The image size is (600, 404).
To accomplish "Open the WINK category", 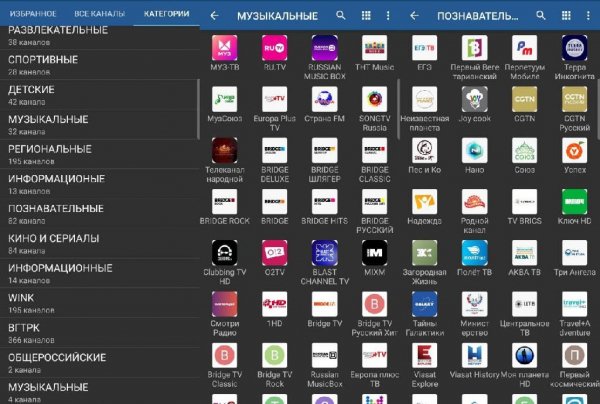I will click(x=99, y=303).
